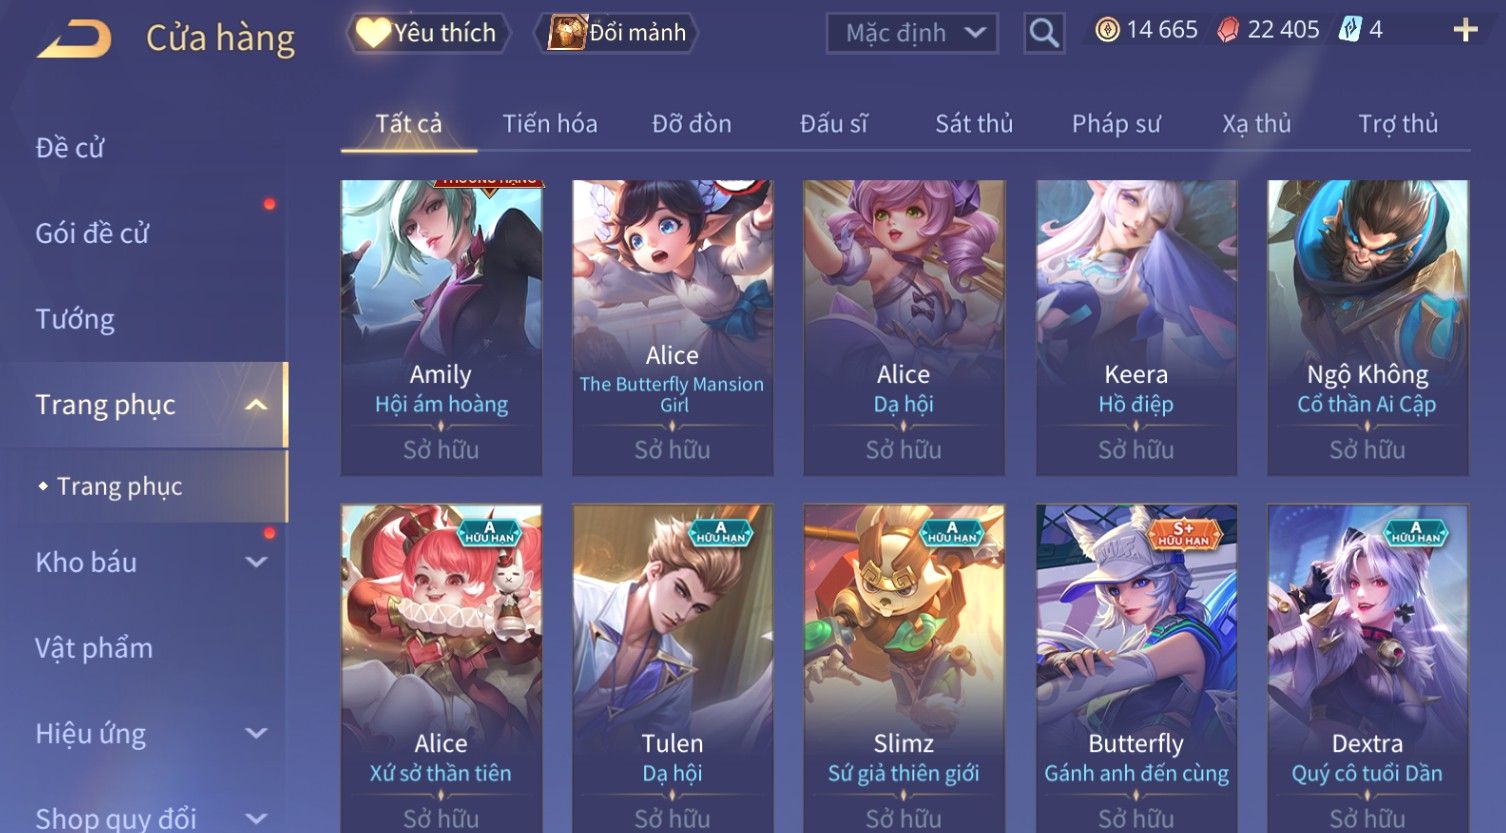The width and height of the screenshot is (1506, 833).
Task: Open Đổi mảnh fragment exchange
Action: (x=619, y=33)
